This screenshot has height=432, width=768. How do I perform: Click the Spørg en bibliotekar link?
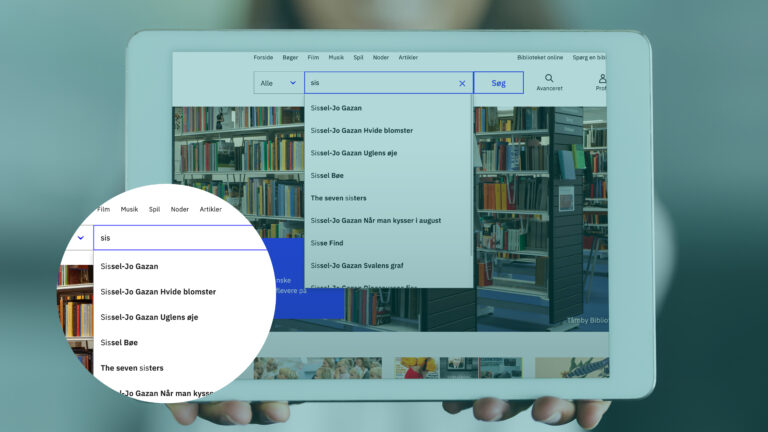(x=589, y=58)
